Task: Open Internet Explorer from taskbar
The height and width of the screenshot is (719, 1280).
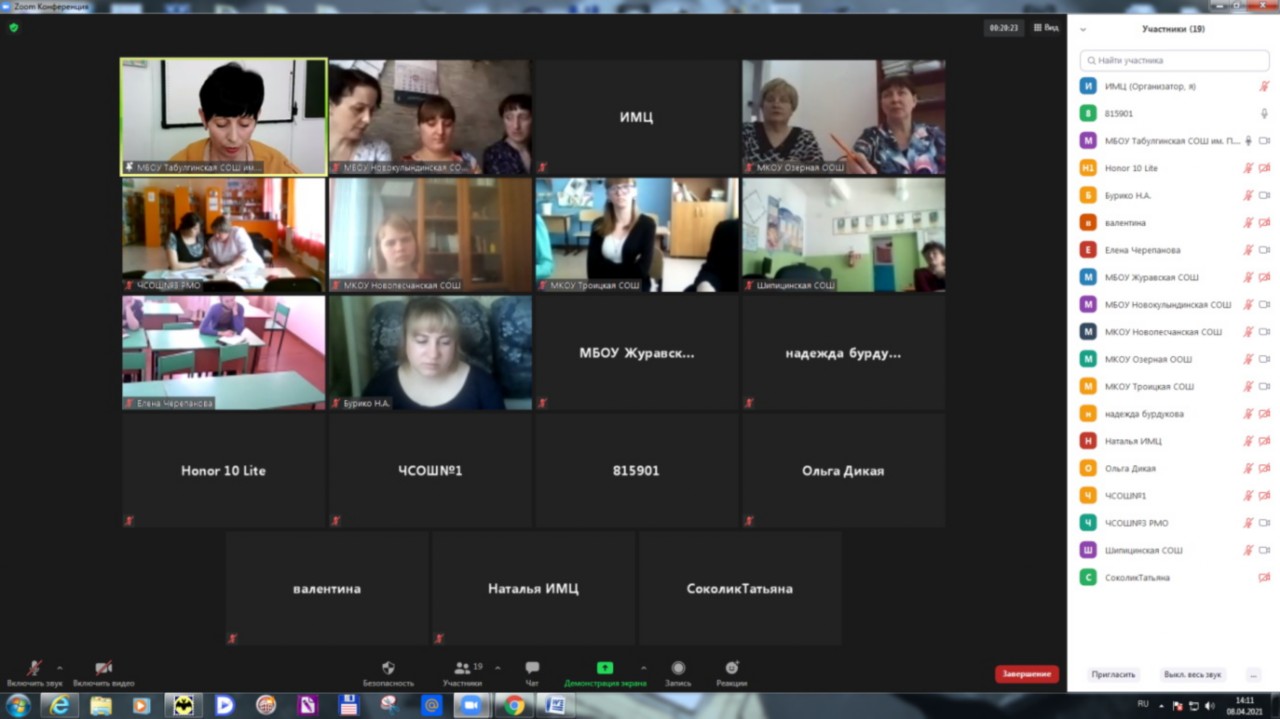Action: pos(60,706)
